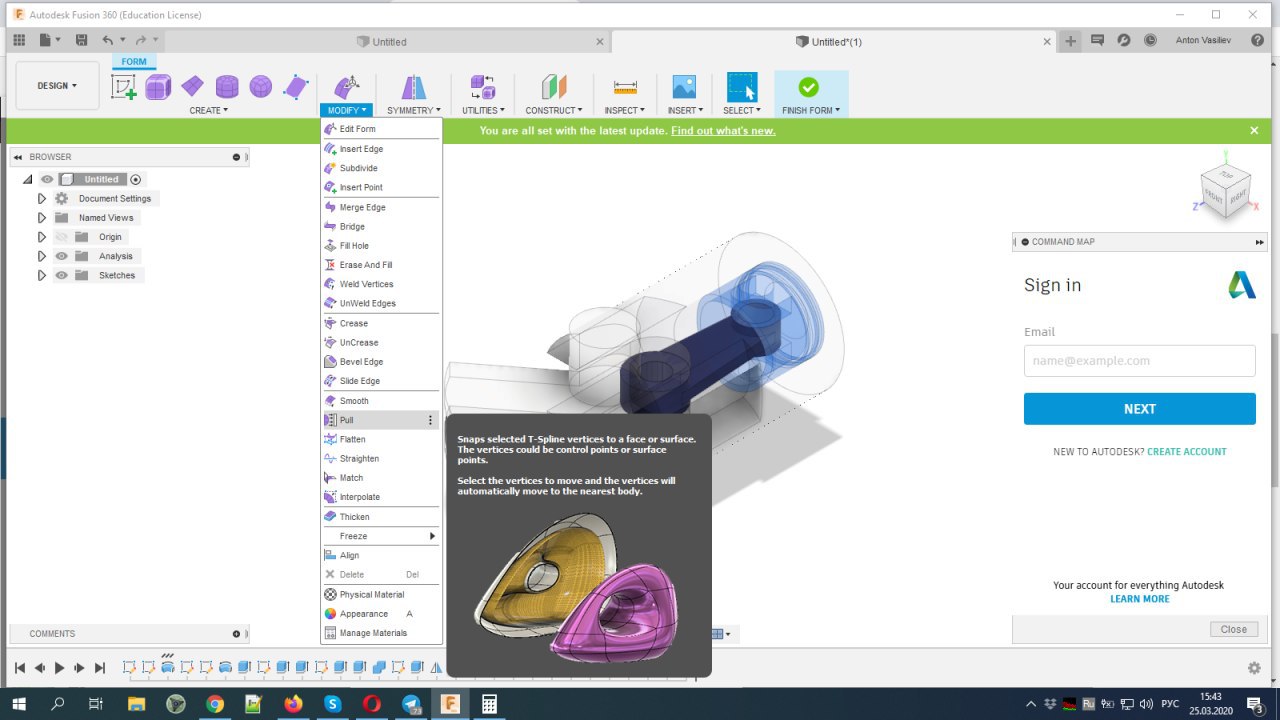Viewport: 1280px width, 720px height.
Task: Hide the Sketches folder with eye icon
Action: point(61,275)
